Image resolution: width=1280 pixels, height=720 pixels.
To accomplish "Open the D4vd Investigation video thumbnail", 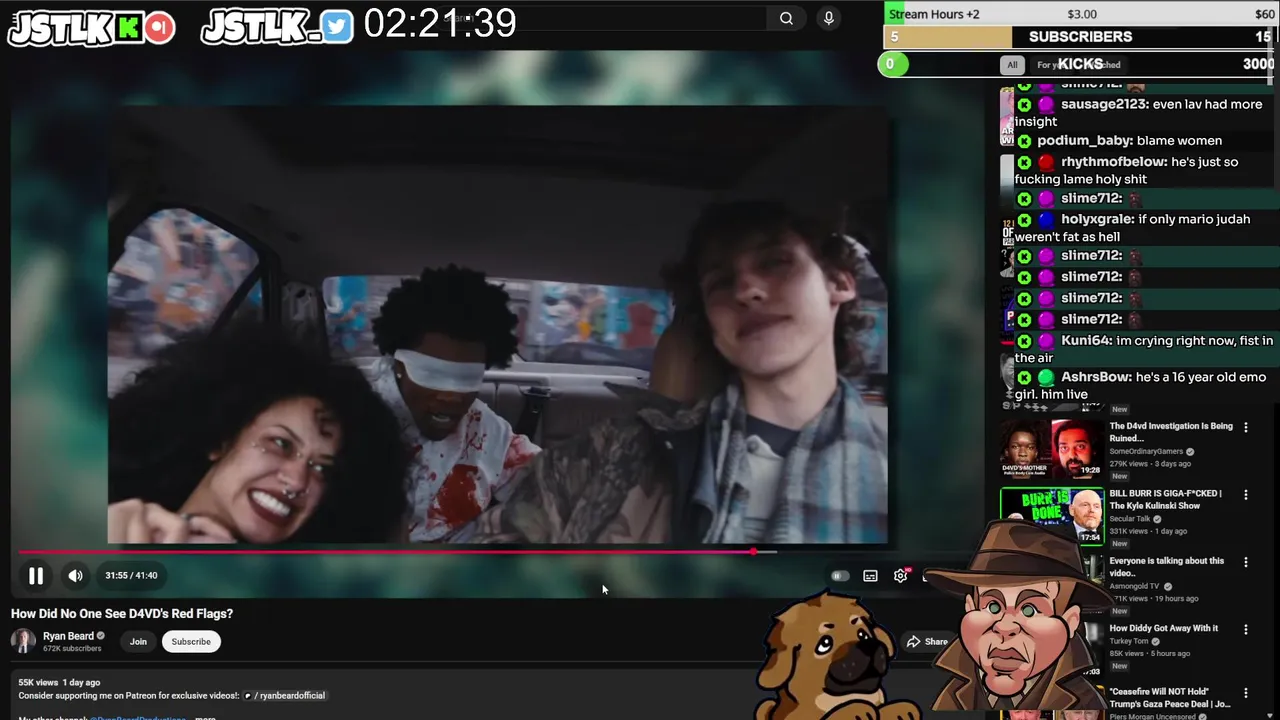I will [x=1052, y=449].
